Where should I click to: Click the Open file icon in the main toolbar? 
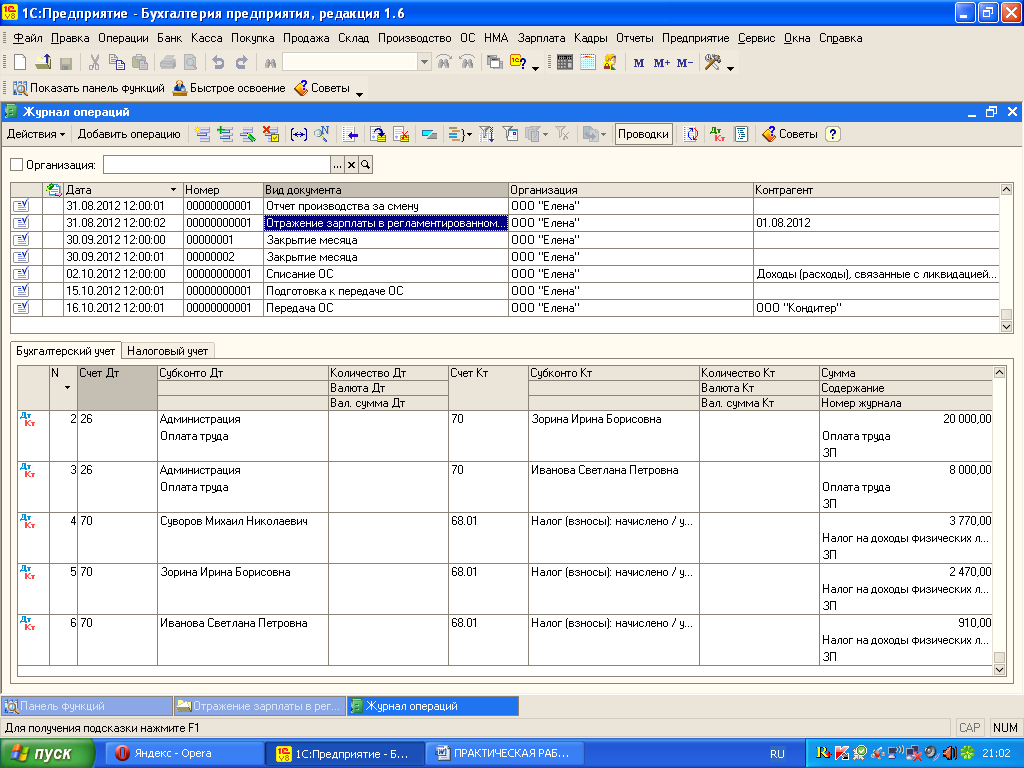pos(43,63)
